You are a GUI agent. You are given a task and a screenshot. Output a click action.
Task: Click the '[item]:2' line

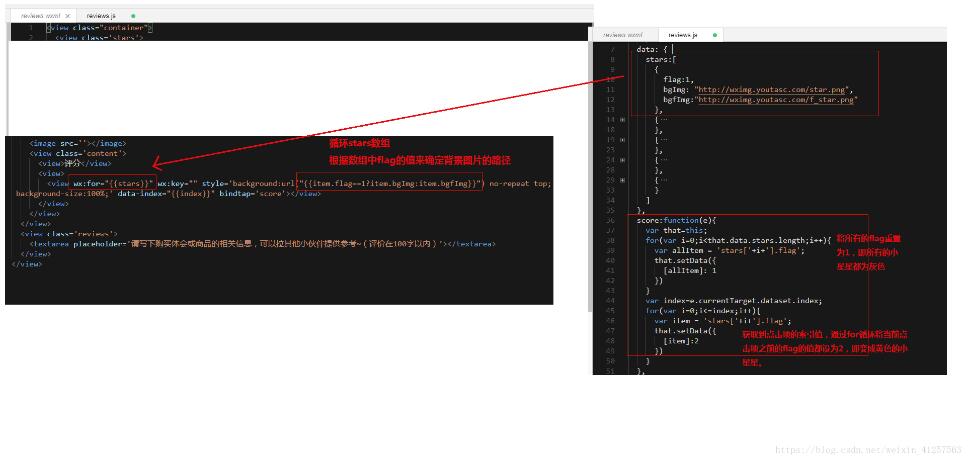(x=682, y=341)
